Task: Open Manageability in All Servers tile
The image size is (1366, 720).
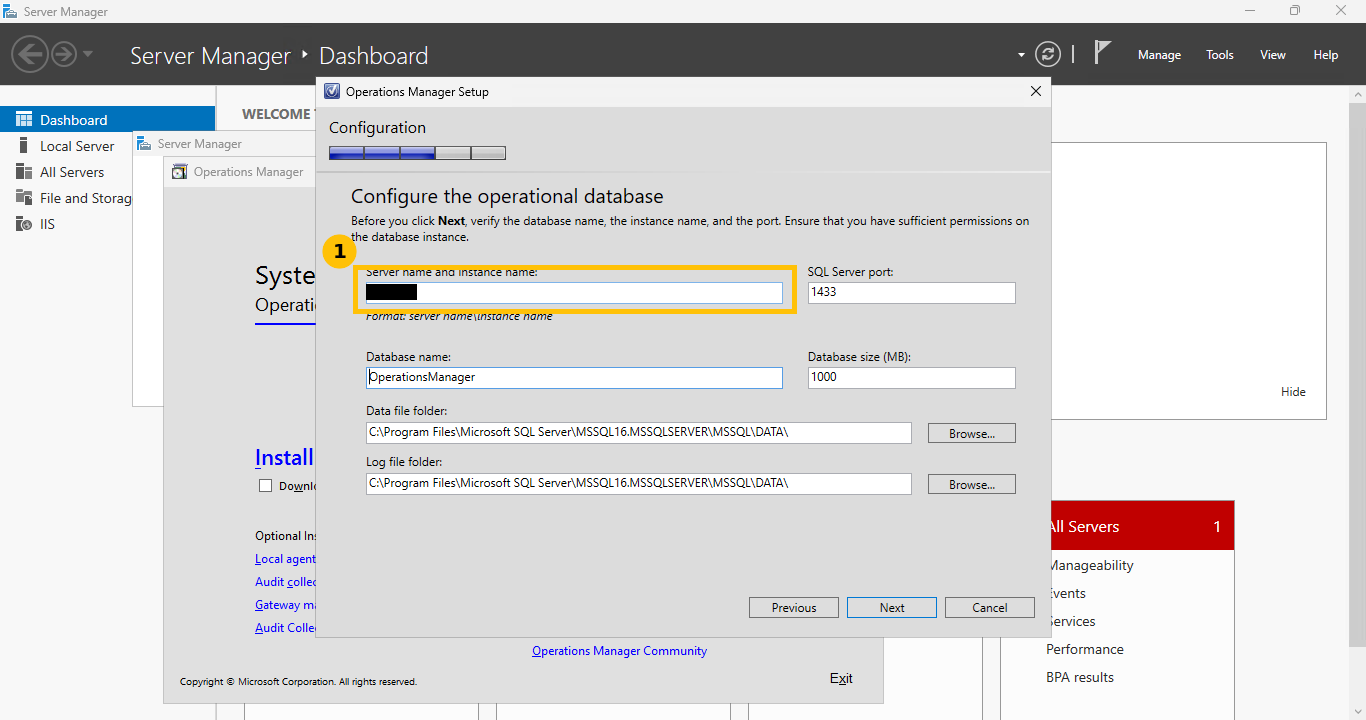Action: 1090,565
